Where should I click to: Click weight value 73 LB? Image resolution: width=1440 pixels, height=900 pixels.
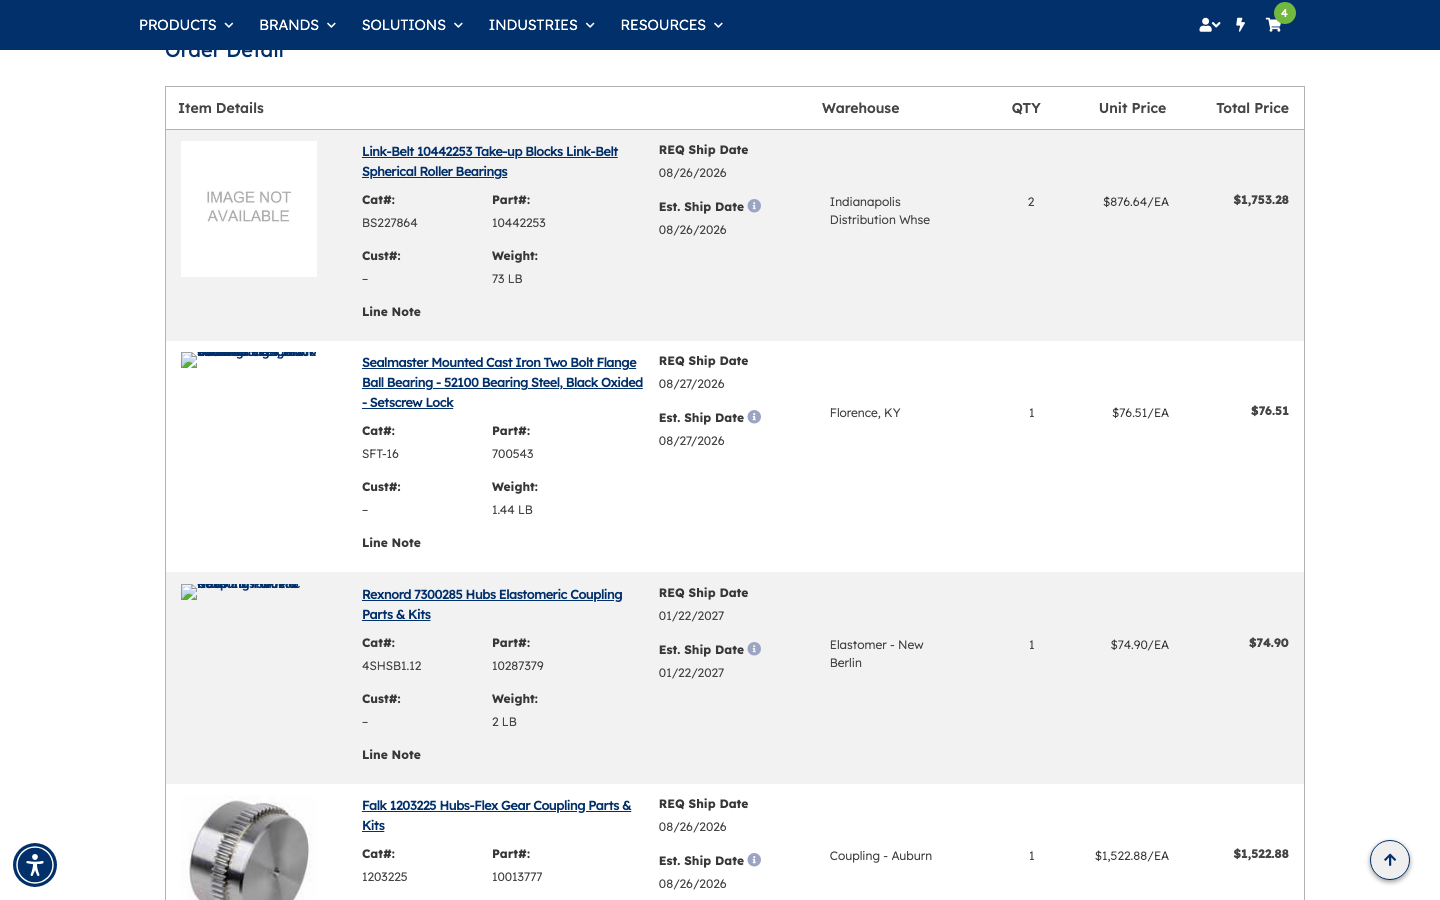click(x=507, y=279)
